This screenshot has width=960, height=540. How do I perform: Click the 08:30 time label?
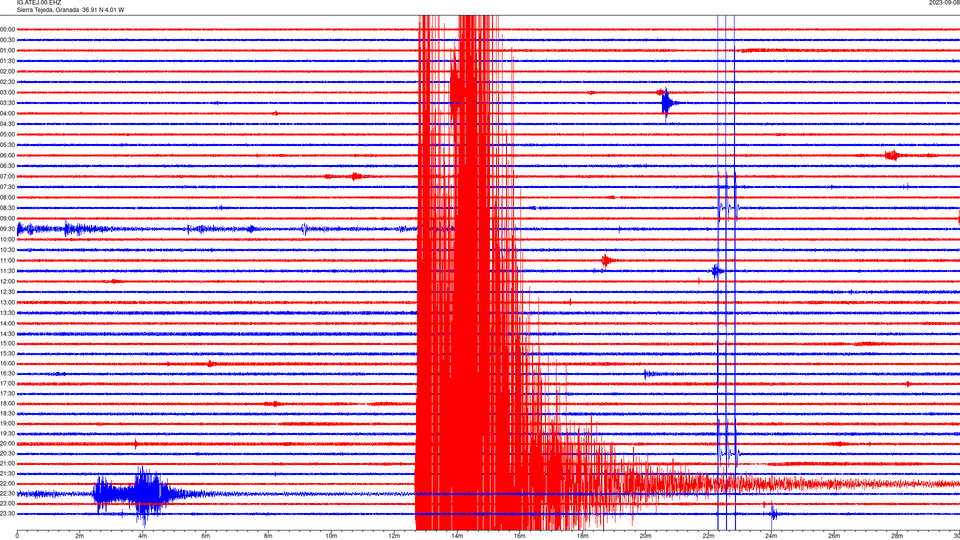pos(7,208)
